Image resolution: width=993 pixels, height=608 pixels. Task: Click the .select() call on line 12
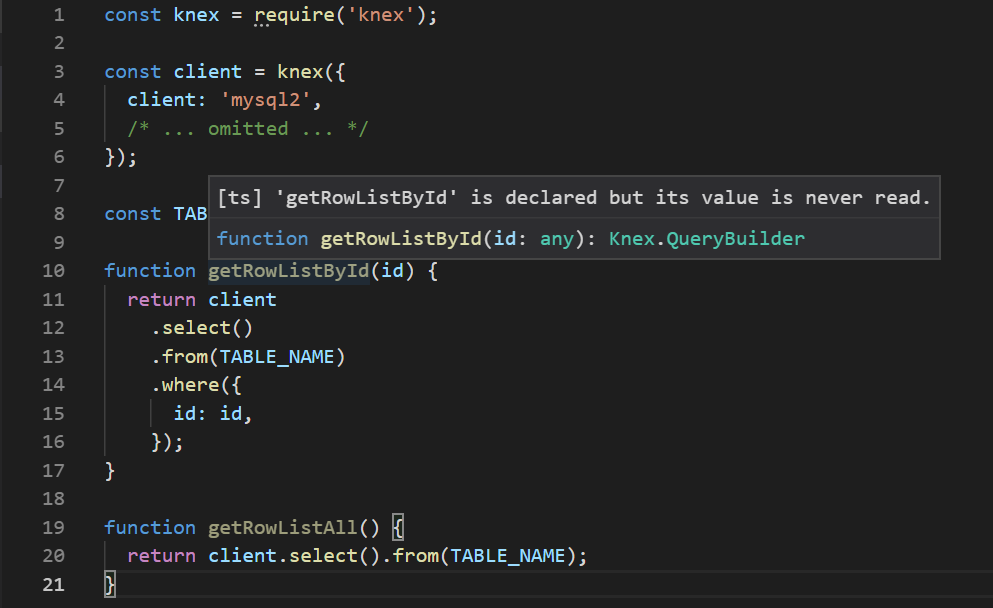(202, 328)
